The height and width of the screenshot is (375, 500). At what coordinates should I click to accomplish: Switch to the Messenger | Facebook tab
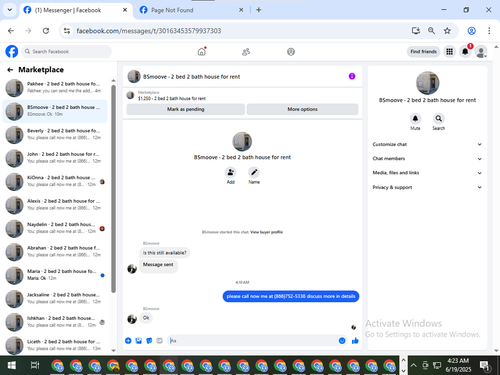76,10
